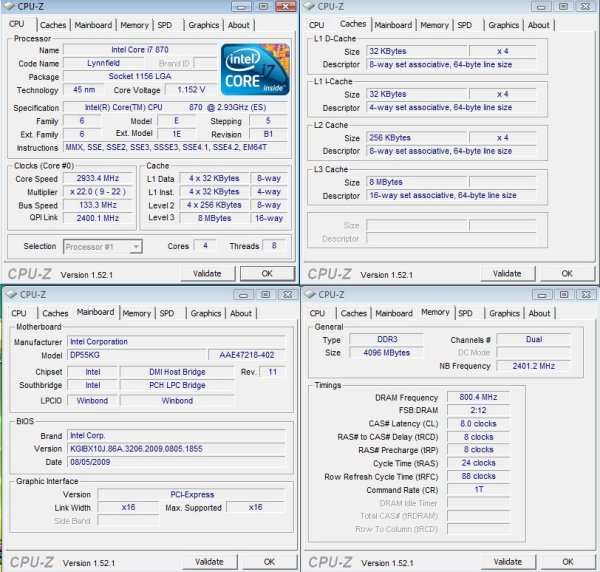Open About tab in the CPU window
The height and width of the screenshot is (572, 600).
pos(238,25)
